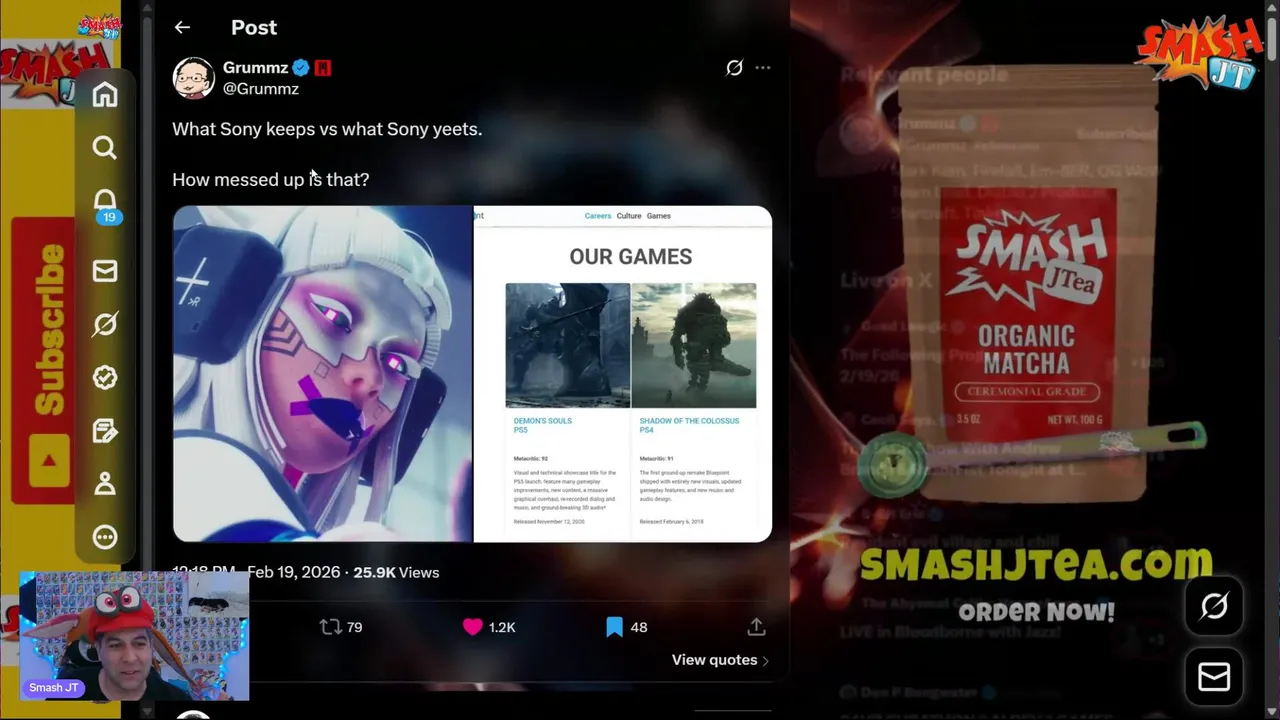Click Grummz's profile avatar
Screen dimensions: 1280x720
point(193,78)
